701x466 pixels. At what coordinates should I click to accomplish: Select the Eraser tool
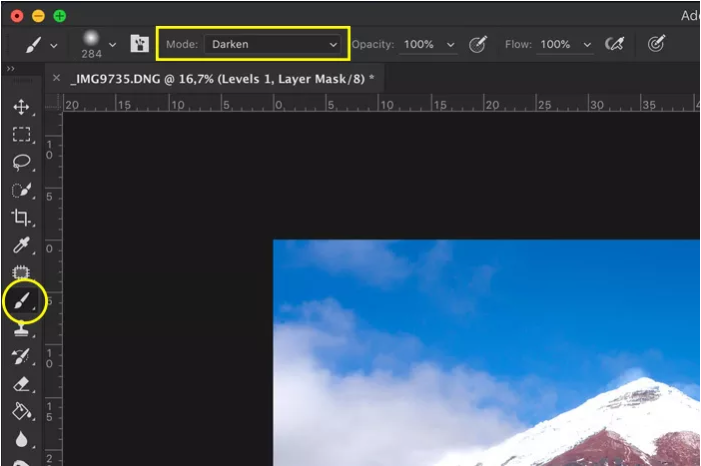(21, 383)
